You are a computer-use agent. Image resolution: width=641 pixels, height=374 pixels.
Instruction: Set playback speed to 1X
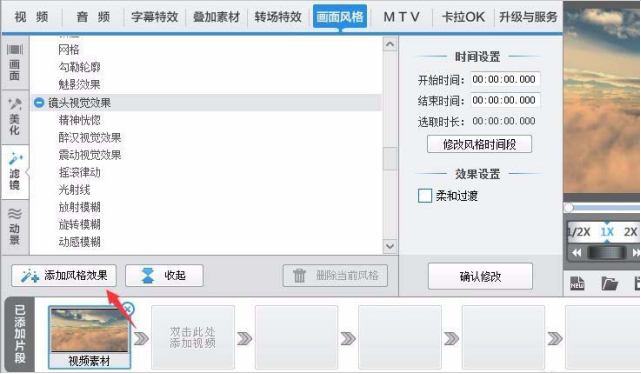click(x=607, y=232)
